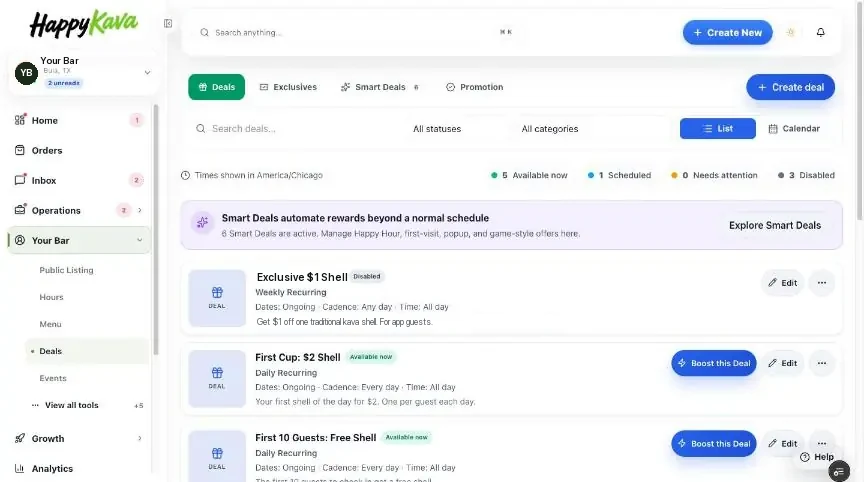The height and width of the screenshot is (482, 864).
Task: Click the Smart Deals sparkle banner icon
Action: point(202,223)
